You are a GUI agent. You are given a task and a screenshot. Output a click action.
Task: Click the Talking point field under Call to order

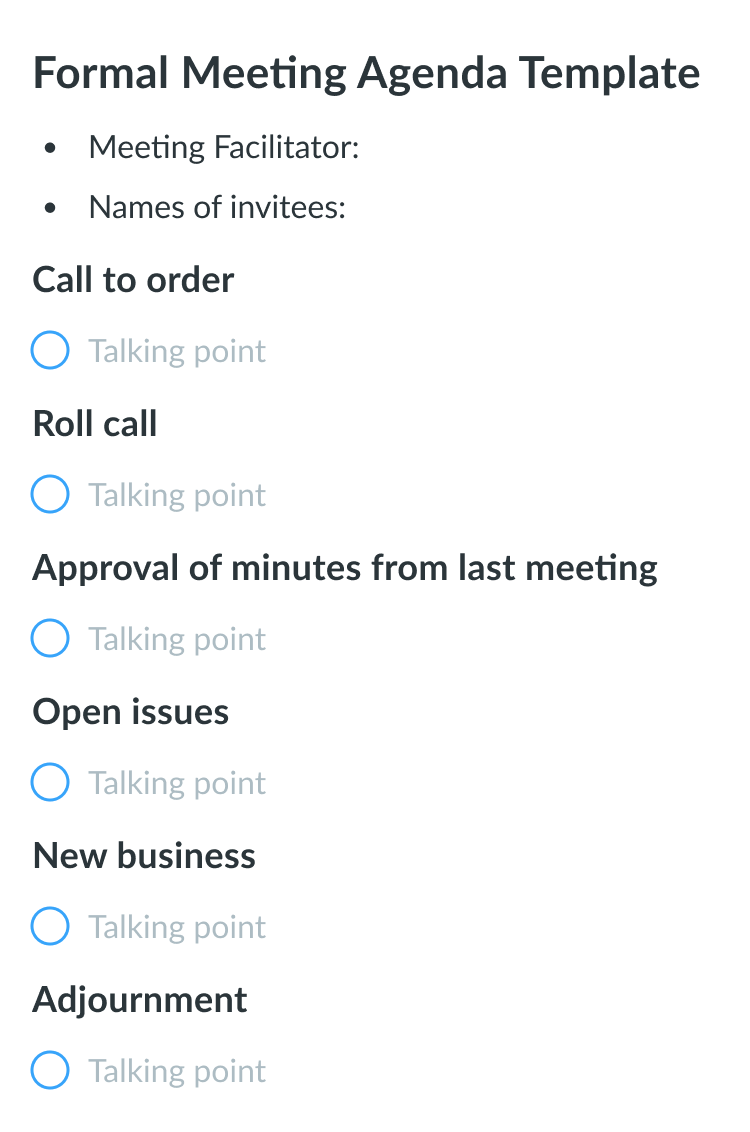tap(177, 352)
